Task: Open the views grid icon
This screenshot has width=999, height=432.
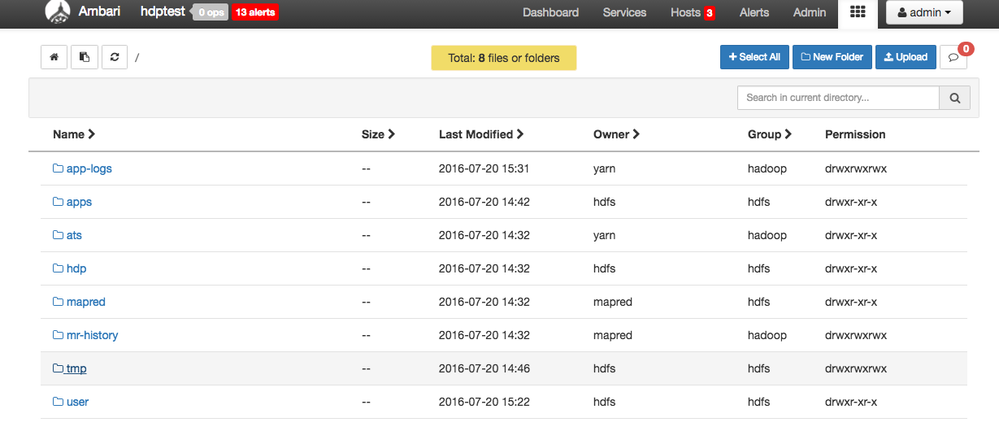Action: pyautogui.click(x=857, y=13)
